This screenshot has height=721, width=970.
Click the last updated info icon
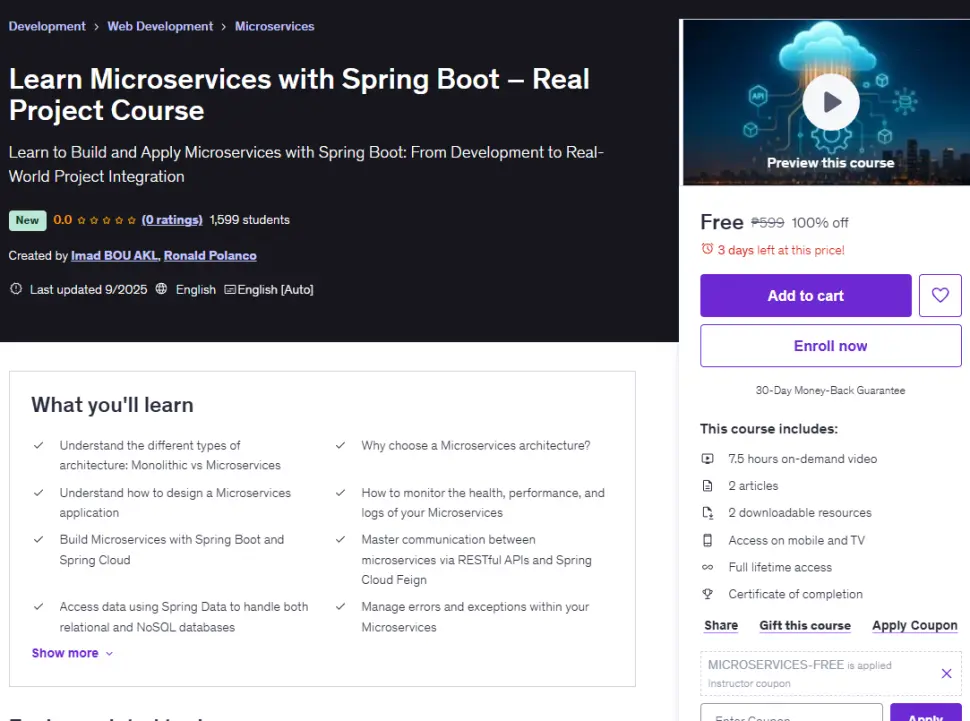click(16, 289)
